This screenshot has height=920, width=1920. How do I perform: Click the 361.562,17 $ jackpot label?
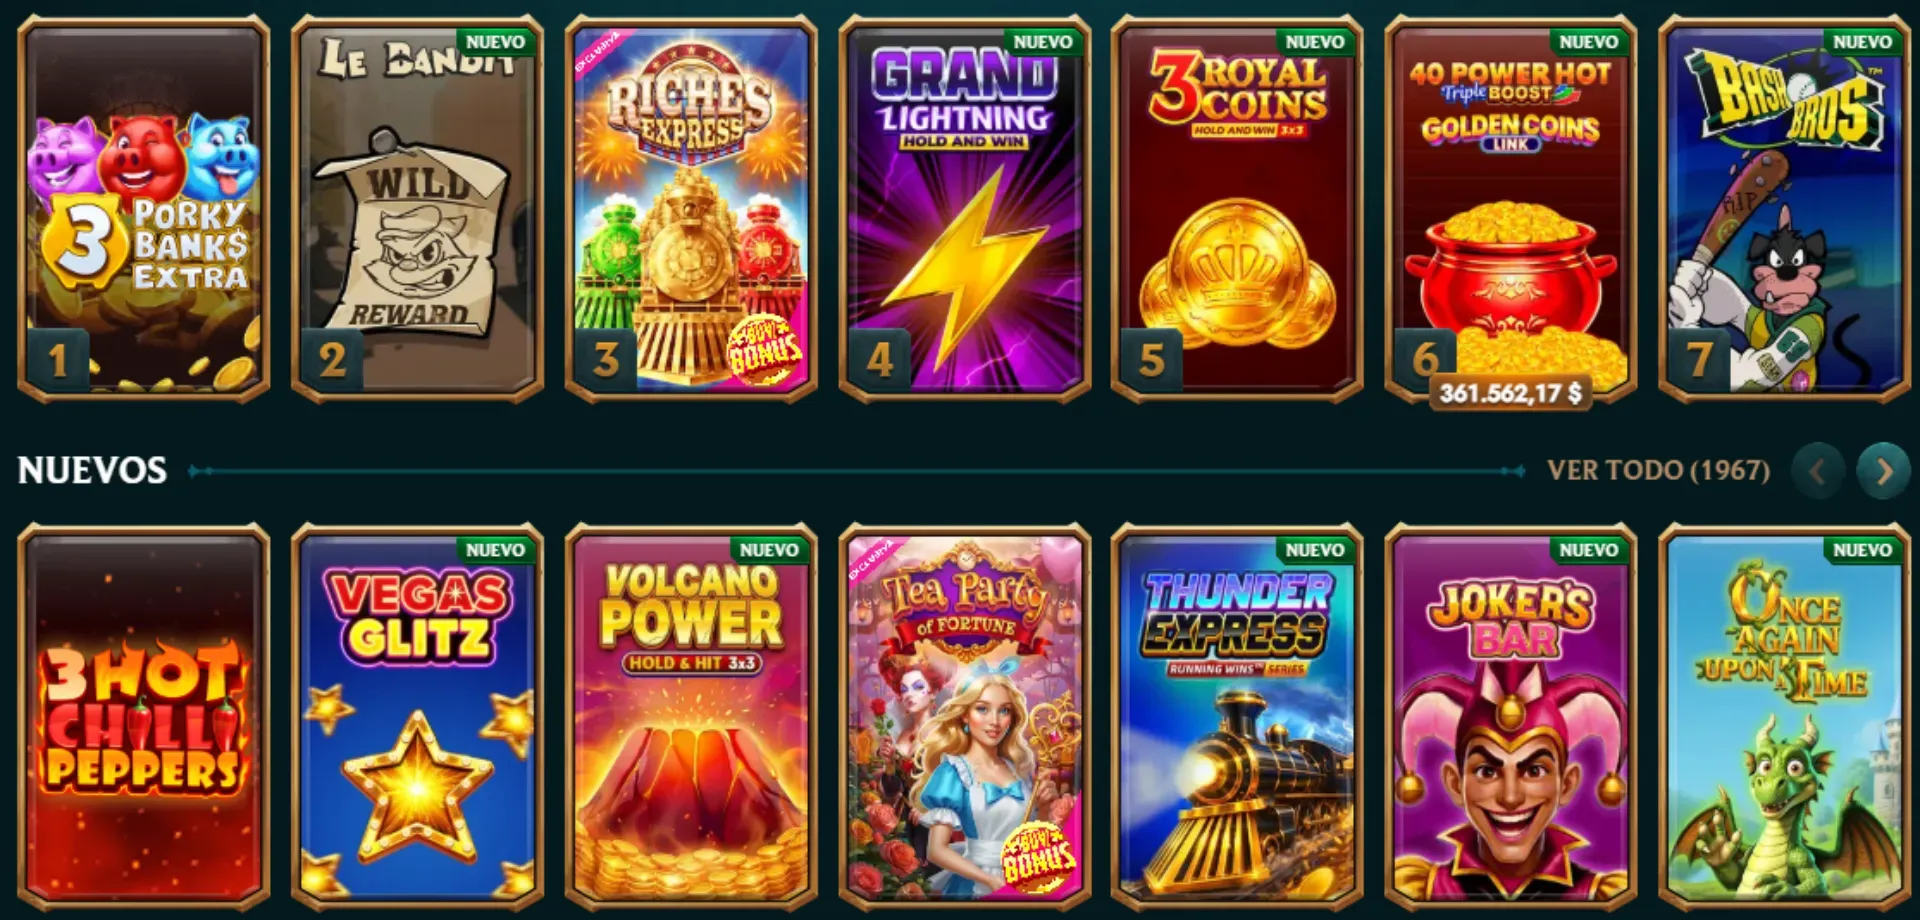click(1510, 393)
